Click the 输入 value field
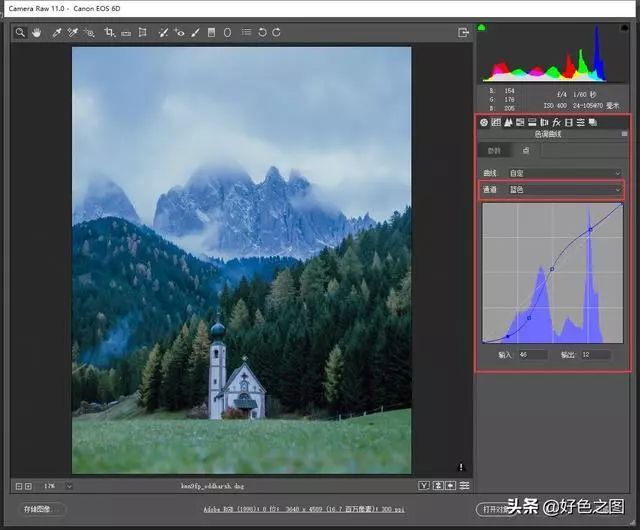640x530 pixels. [532, 354]
